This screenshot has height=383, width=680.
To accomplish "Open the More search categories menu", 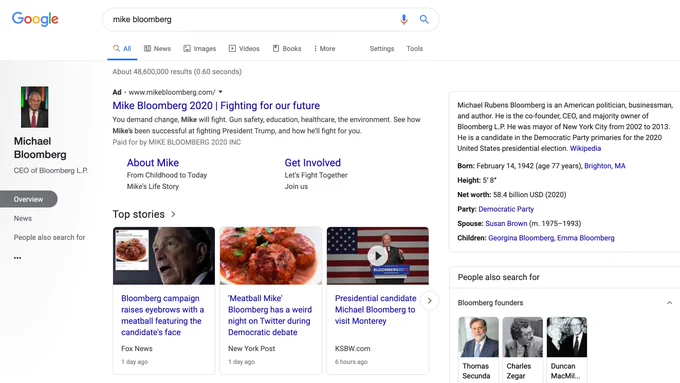I will [x=324, y=49].
